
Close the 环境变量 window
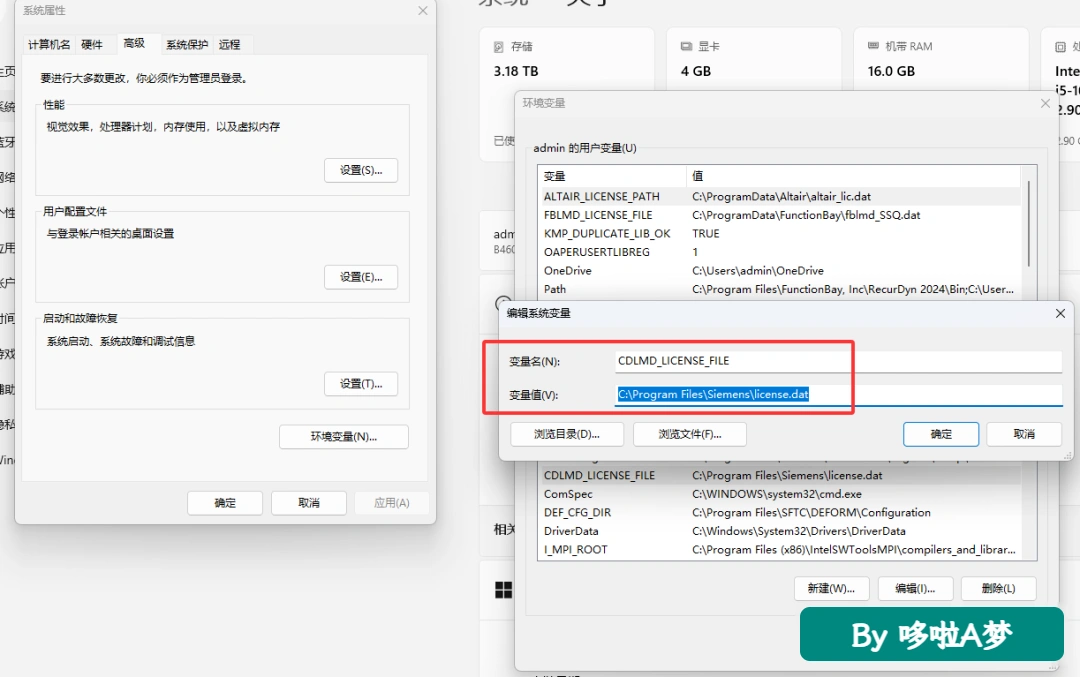click(x=1045, y=103)
